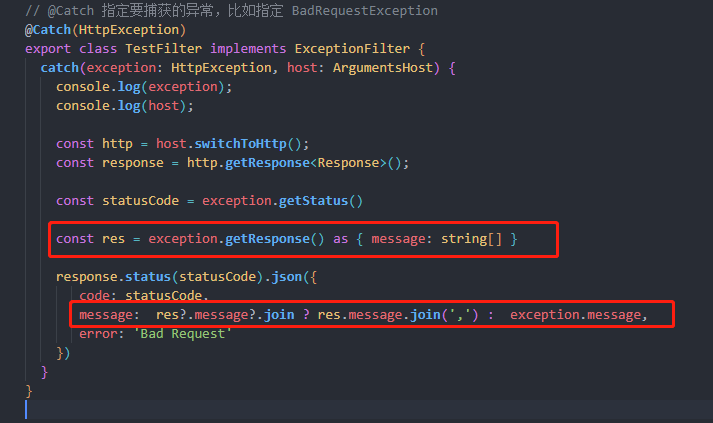Click exception.getResponse() in the res line
Screen dimensions: 713x423
coord(236,239)
